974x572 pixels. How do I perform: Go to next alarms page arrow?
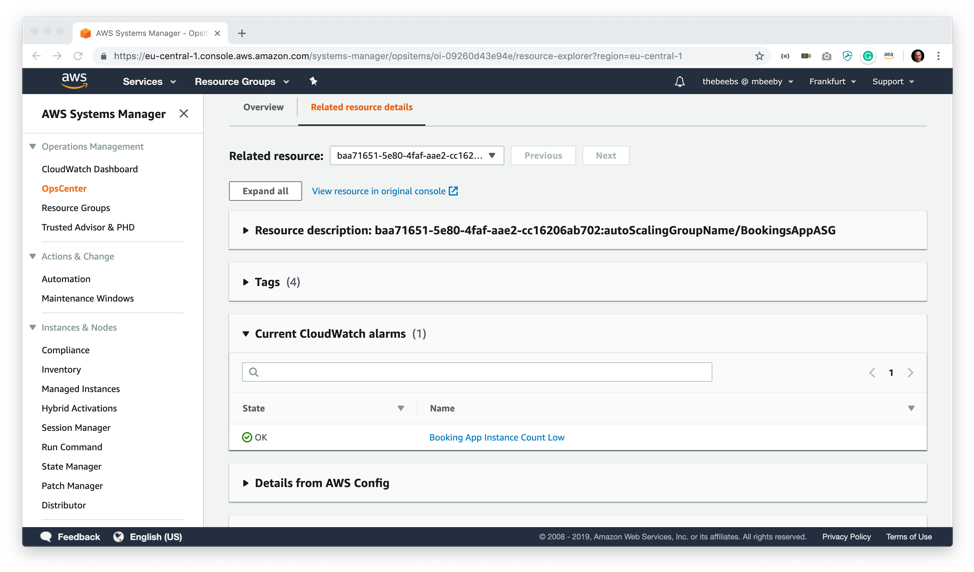pyautogui.click(x=911, y=373)
